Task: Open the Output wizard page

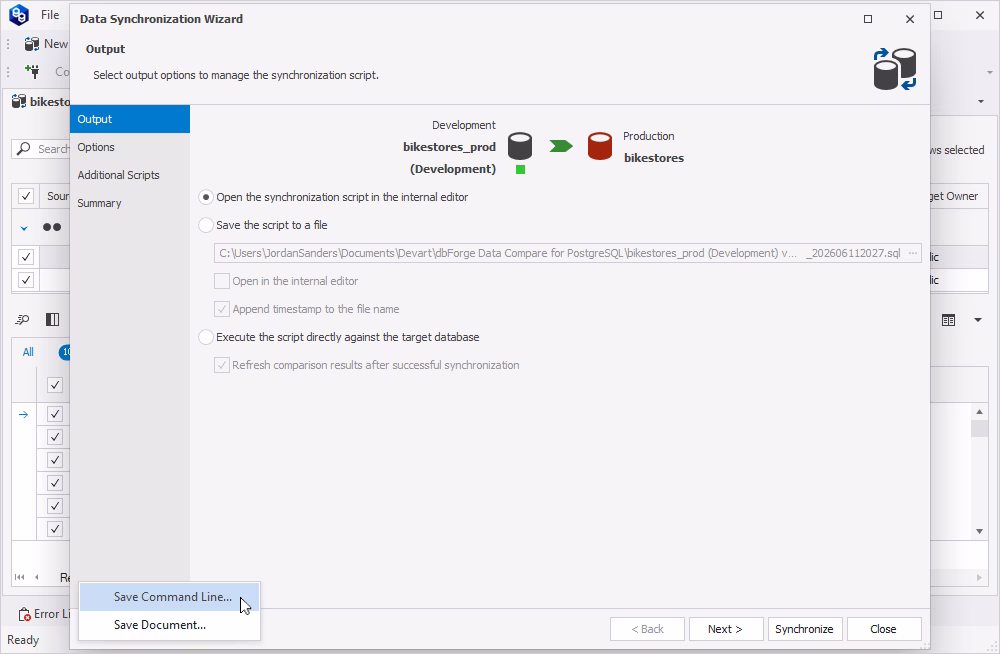Action: pos(129,119)
